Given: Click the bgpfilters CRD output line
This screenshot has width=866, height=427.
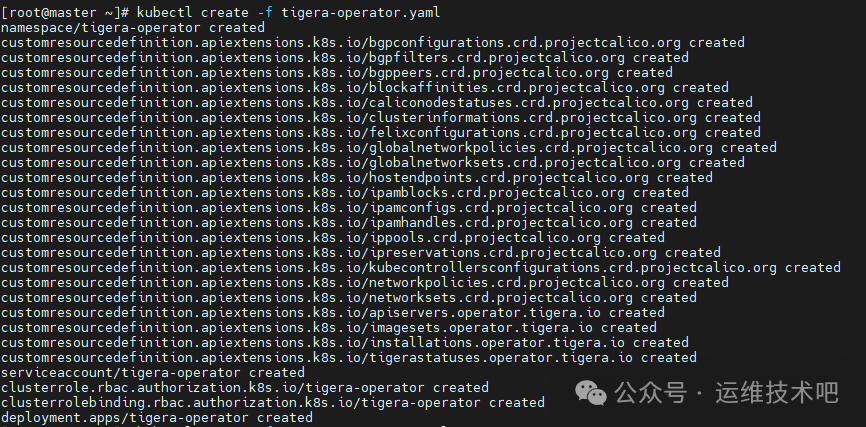Looking at the screenshot, I should pos(344,57).
